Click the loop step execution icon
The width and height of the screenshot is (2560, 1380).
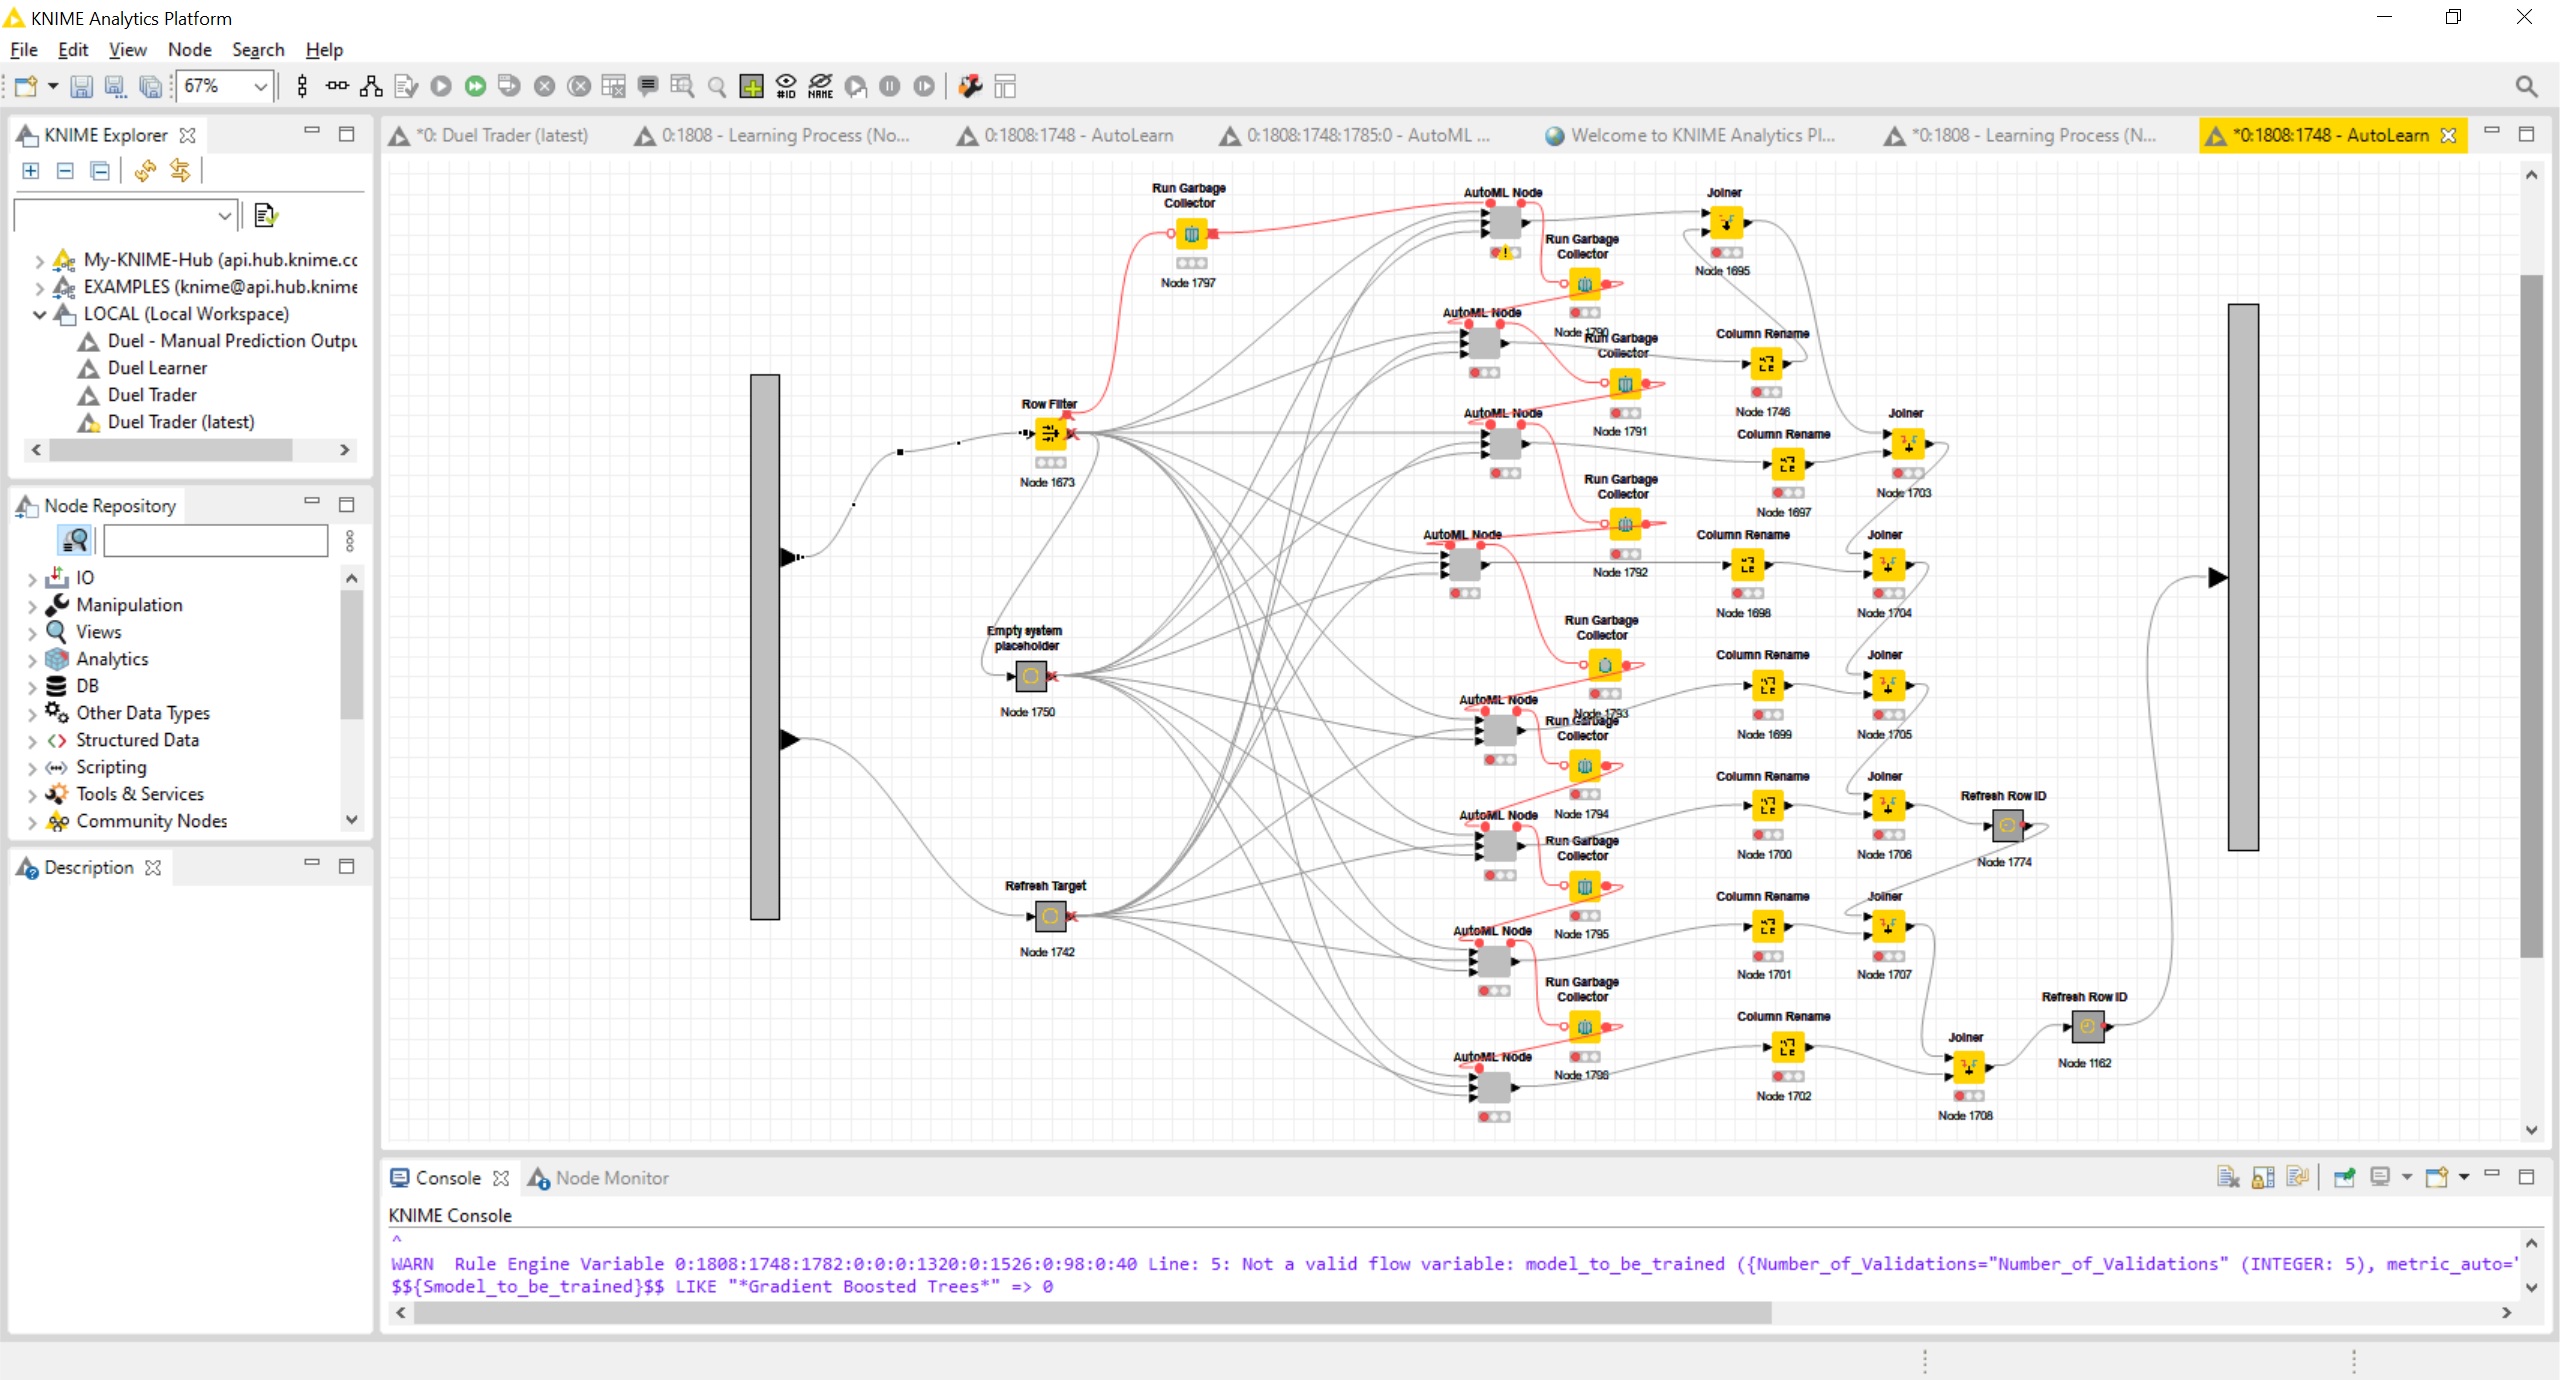(855, 87)
